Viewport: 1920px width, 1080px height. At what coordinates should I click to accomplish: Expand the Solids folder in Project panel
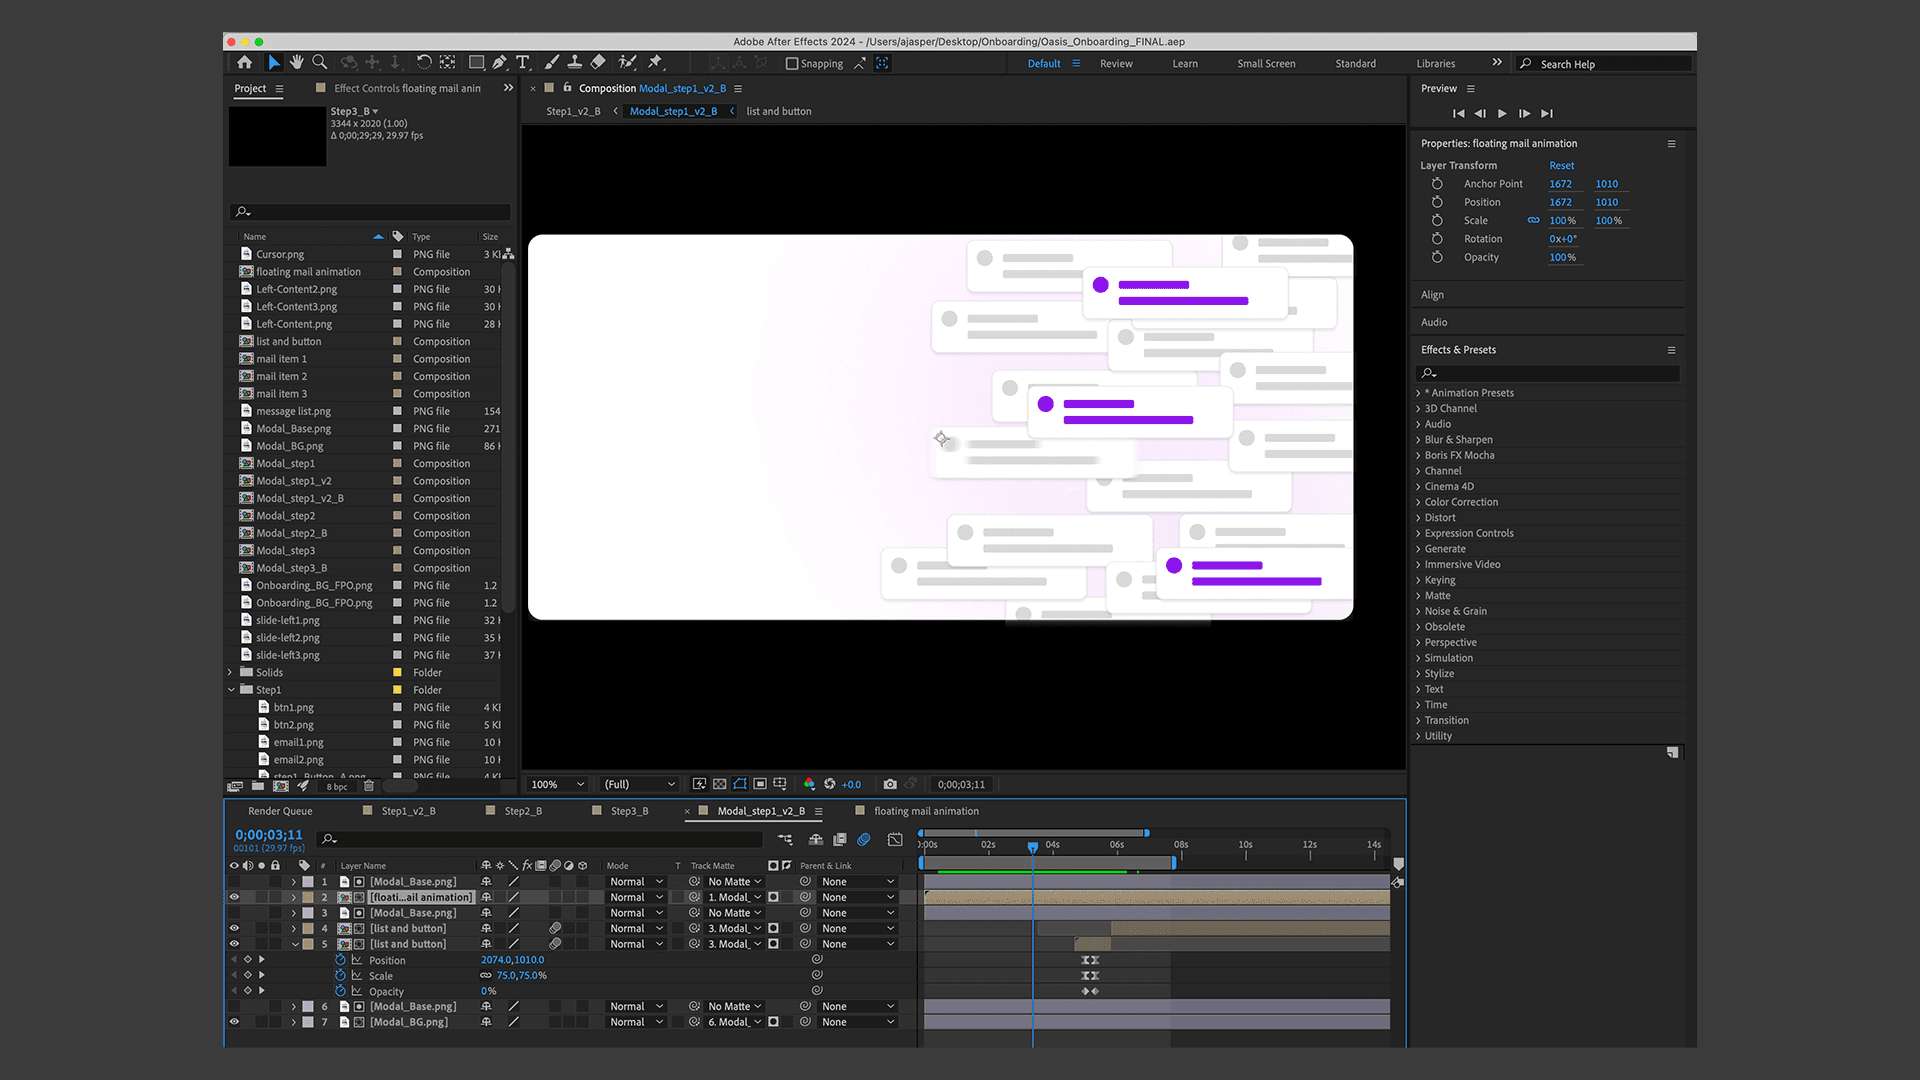(x=231, y=673)
